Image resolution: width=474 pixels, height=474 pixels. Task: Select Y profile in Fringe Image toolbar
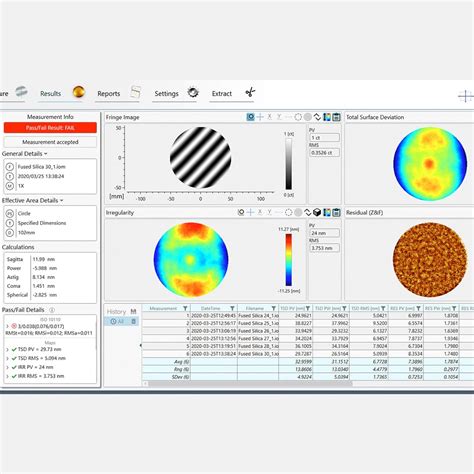pyautogui.click(x=279, y=117)
